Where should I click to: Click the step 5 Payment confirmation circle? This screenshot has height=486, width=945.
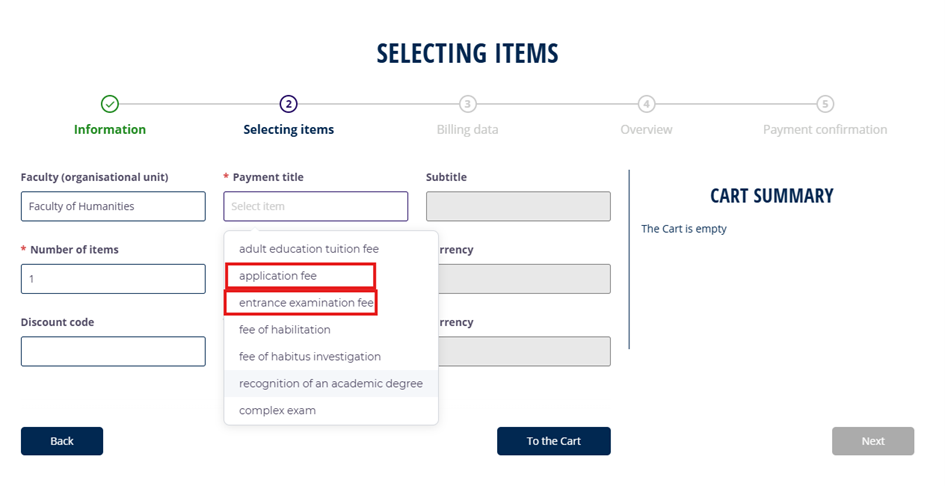(x=825, y=104)
